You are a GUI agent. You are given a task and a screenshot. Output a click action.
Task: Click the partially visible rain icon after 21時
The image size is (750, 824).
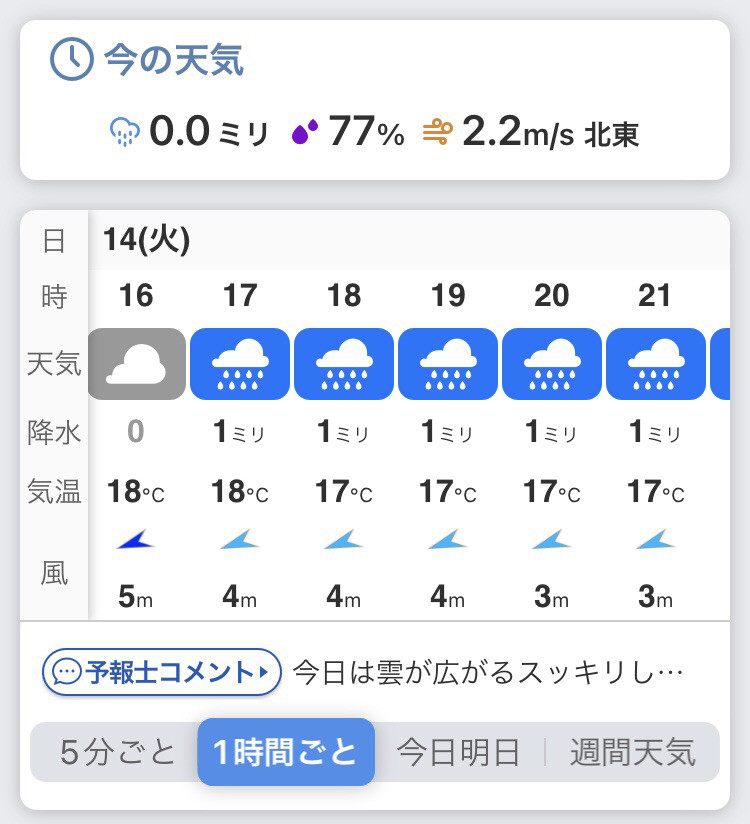(720, 364)
